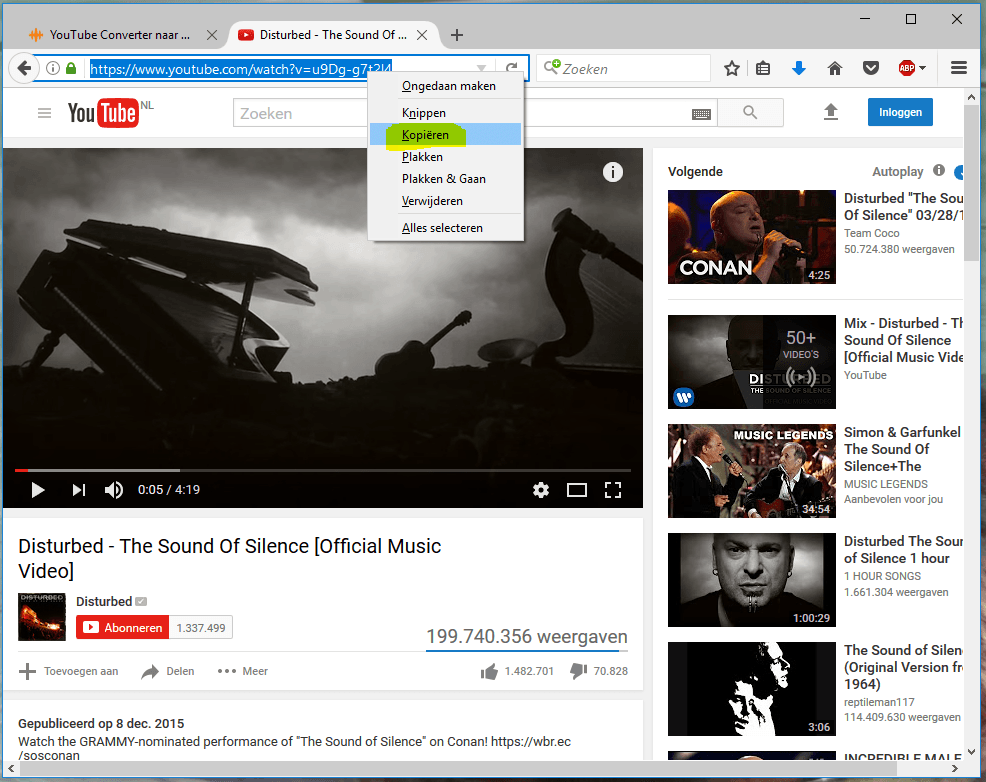Go to the Firefox home page icon

point(834,68)
